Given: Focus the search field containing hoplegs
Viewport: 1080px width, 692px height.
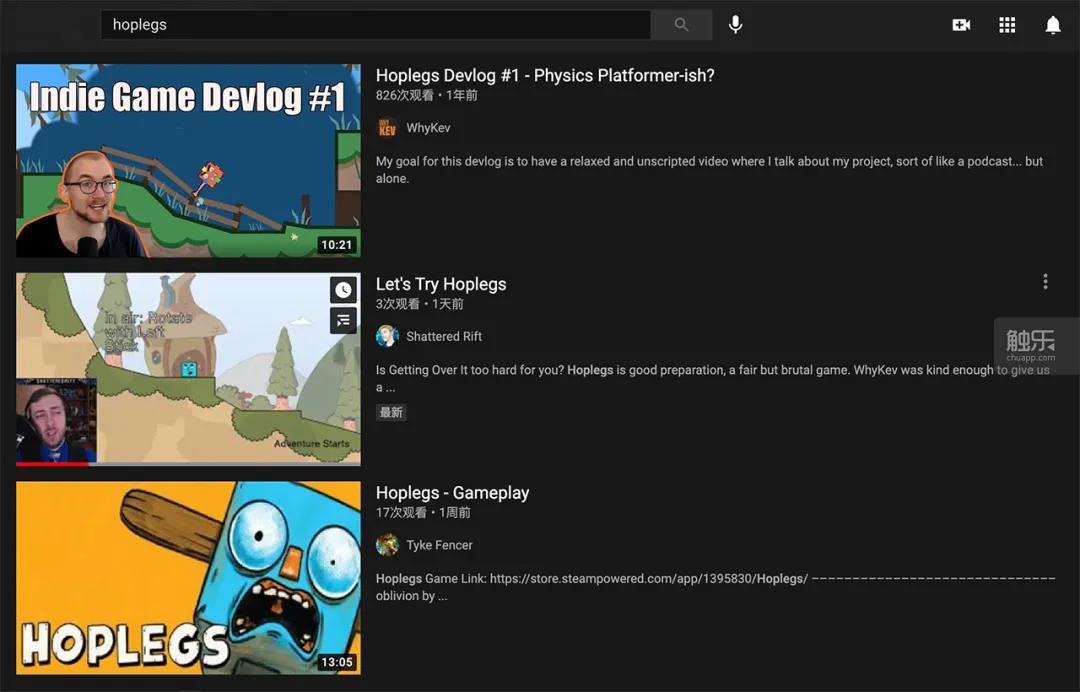Looking at the screenshot, I should (376, 25).
